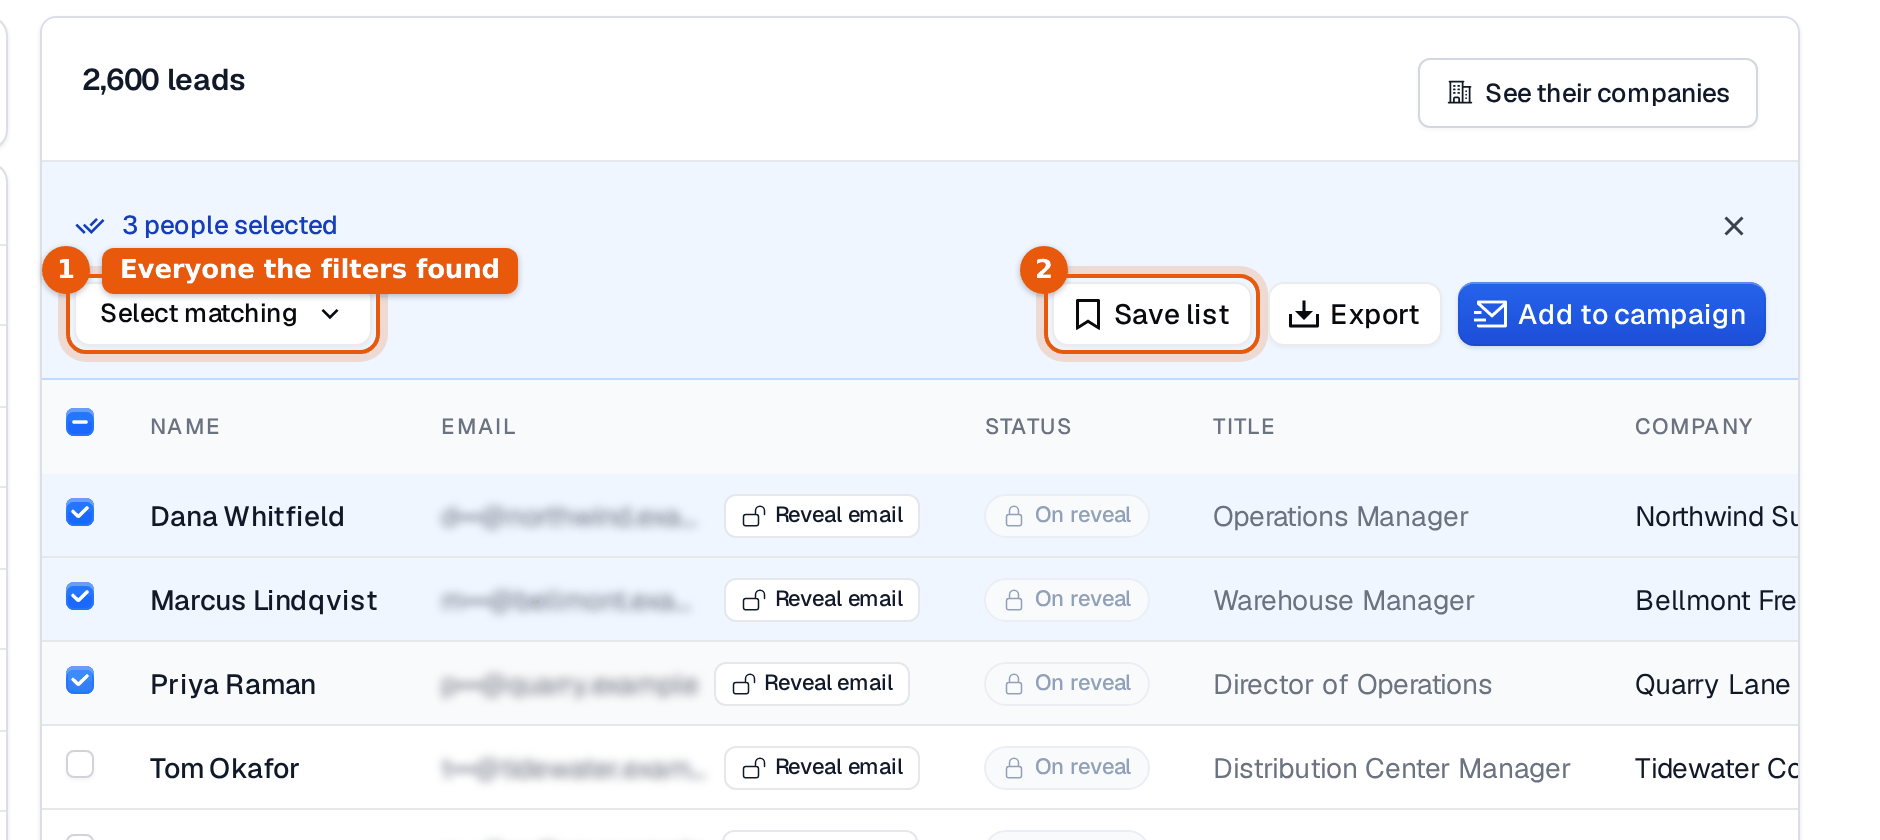
Task: Click the Operations Manager title cell
Action: 1341,517
